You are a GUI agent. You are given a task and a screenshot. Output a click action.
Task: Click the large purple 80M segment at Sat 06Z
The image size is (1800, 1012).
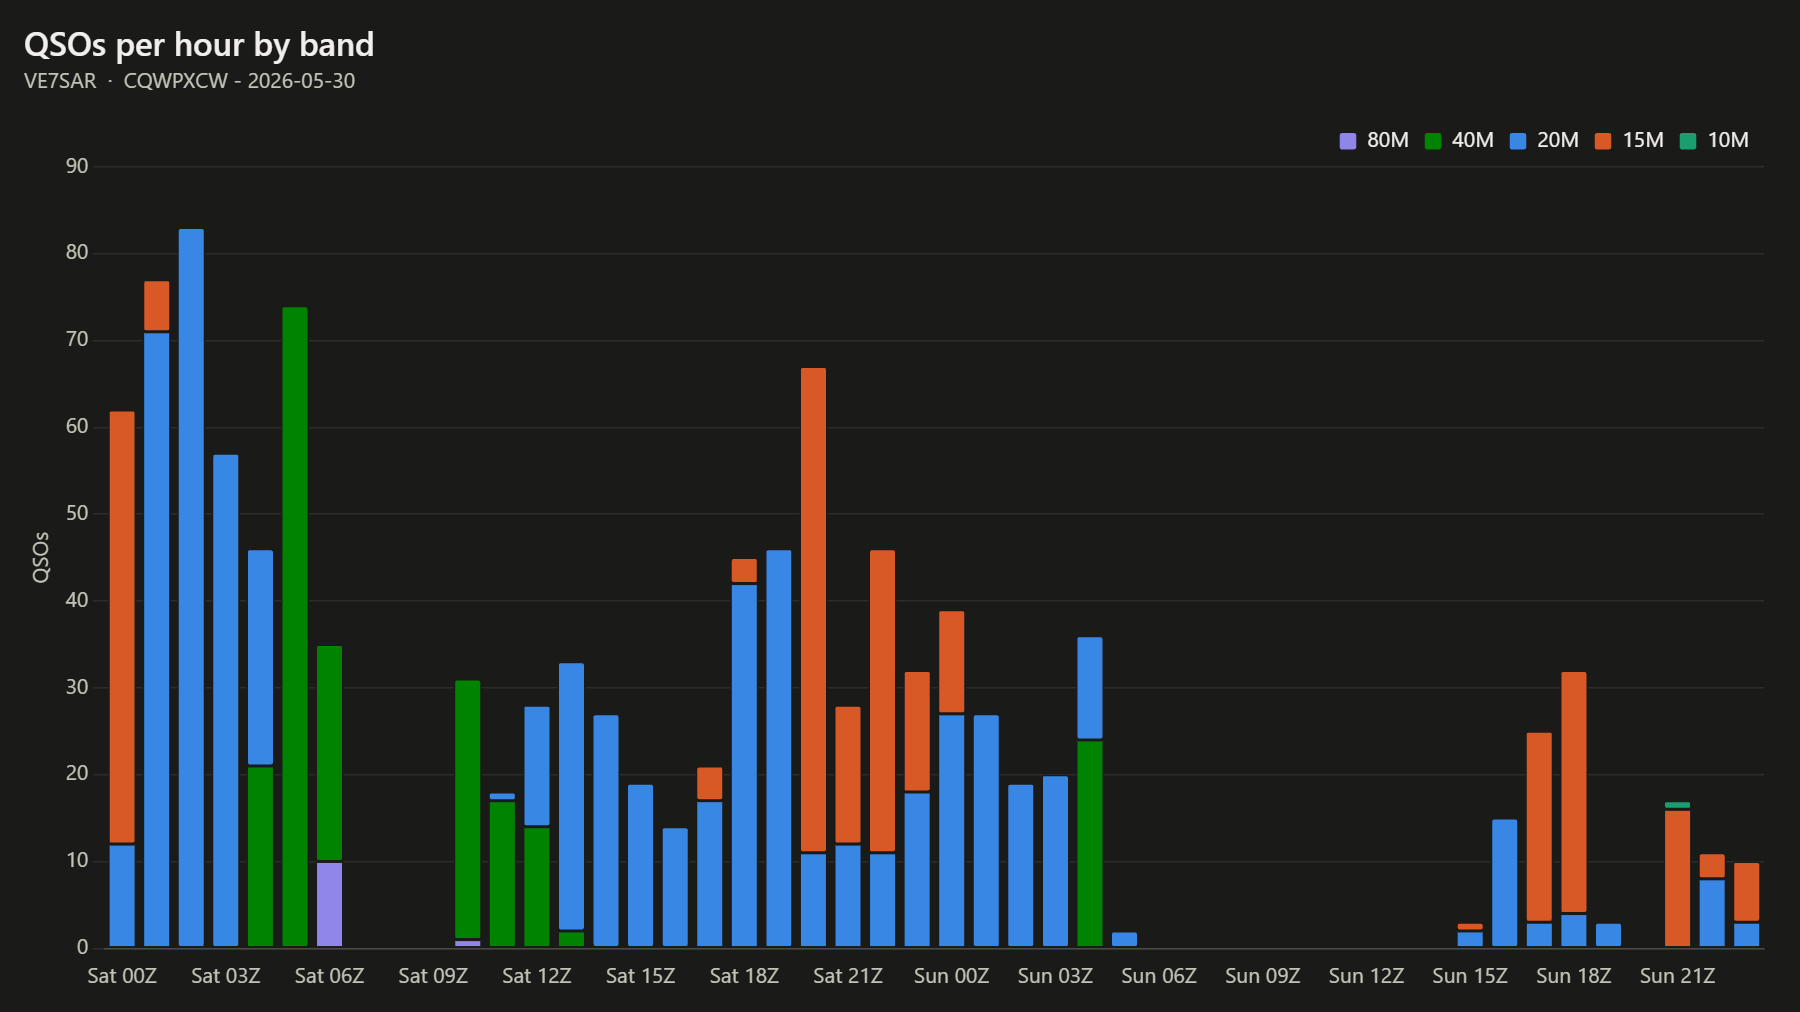tap(329, 904)
